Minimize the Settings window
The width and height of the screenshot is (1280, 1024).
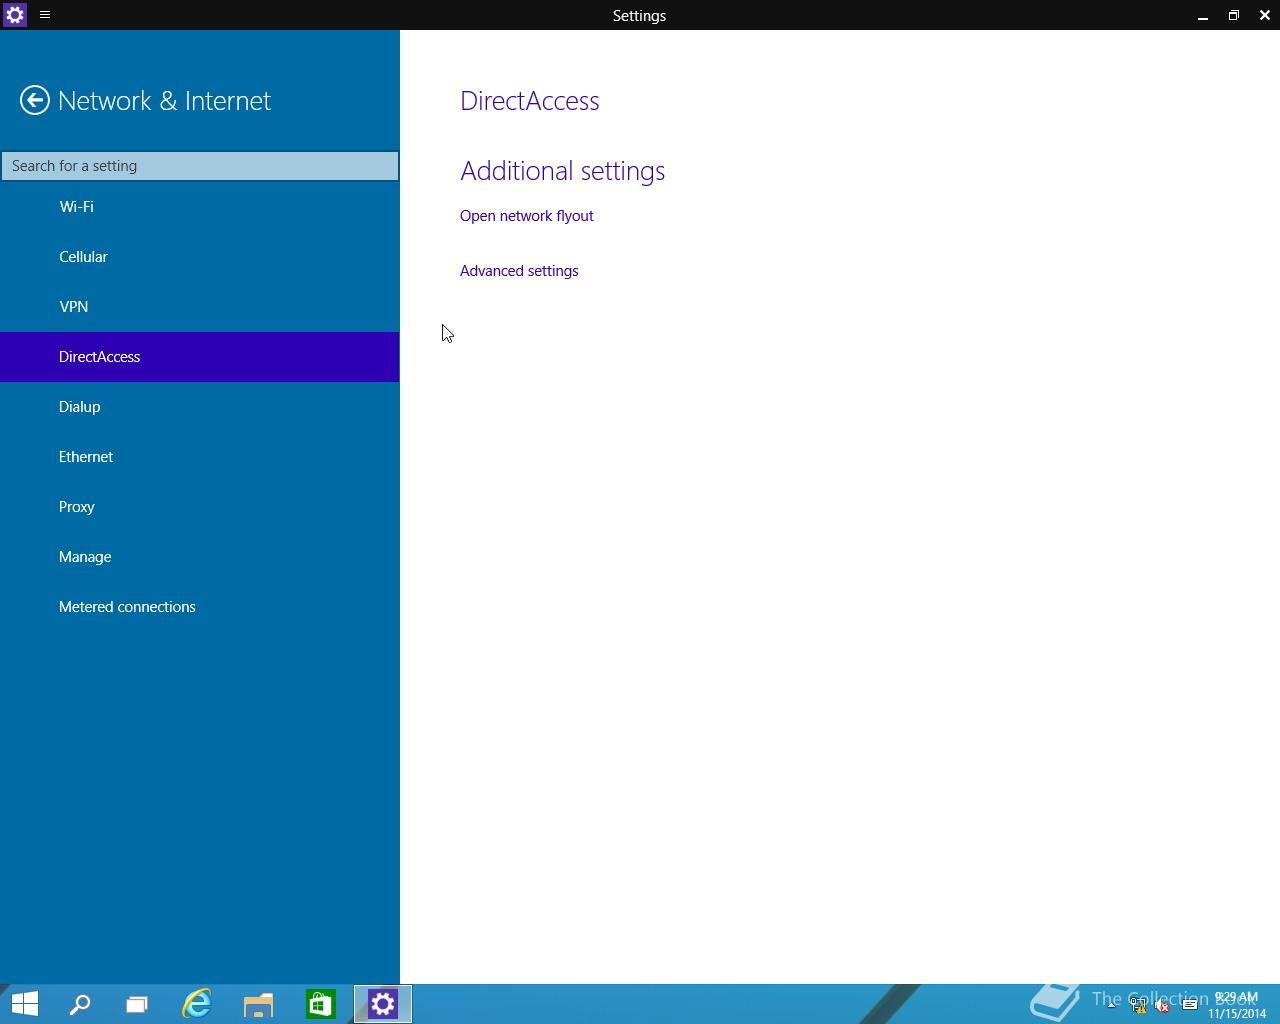(1203, 15)
